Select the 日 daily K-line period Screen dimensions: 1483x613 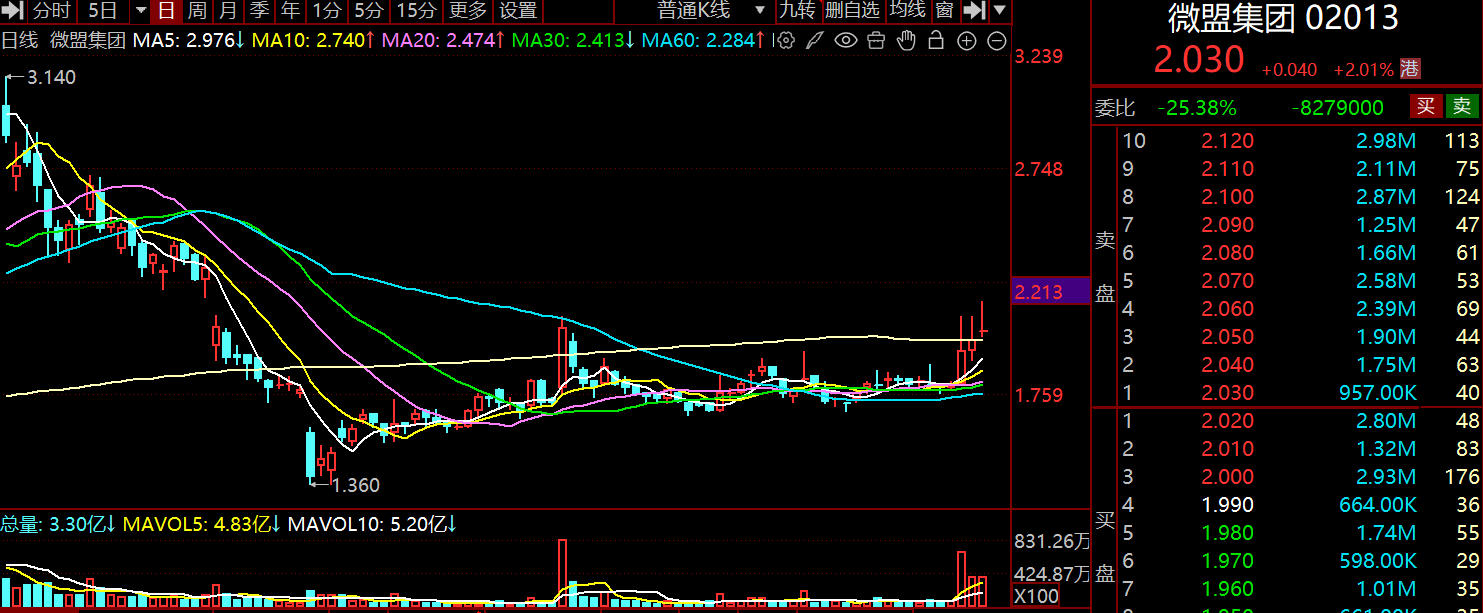click(166, 11)
